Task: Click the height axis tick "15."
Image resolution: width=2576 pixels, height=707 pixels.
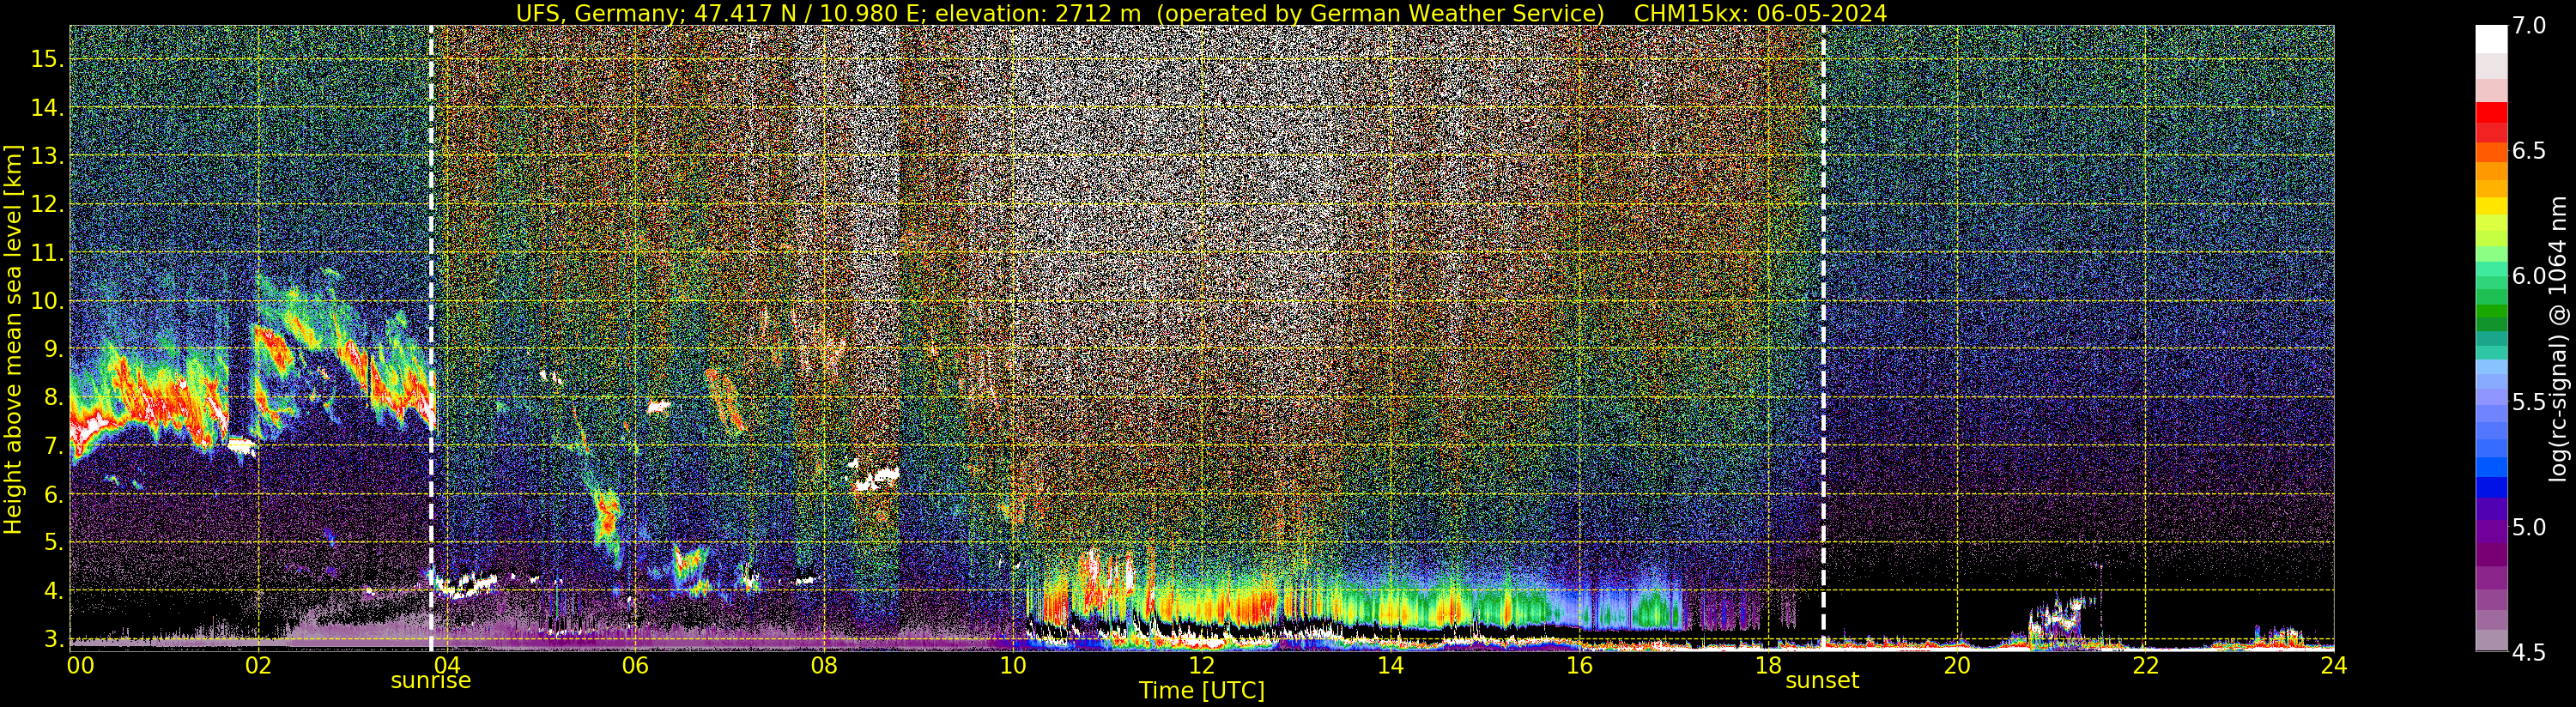Action: 47,59
